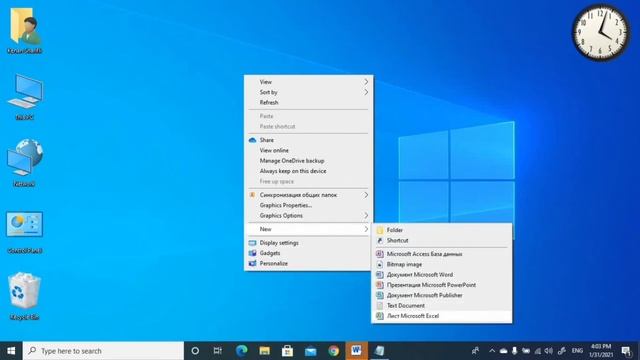Select Personalize in the context menu
This screenshot has width=640, height=360.
tap(308, 263)
